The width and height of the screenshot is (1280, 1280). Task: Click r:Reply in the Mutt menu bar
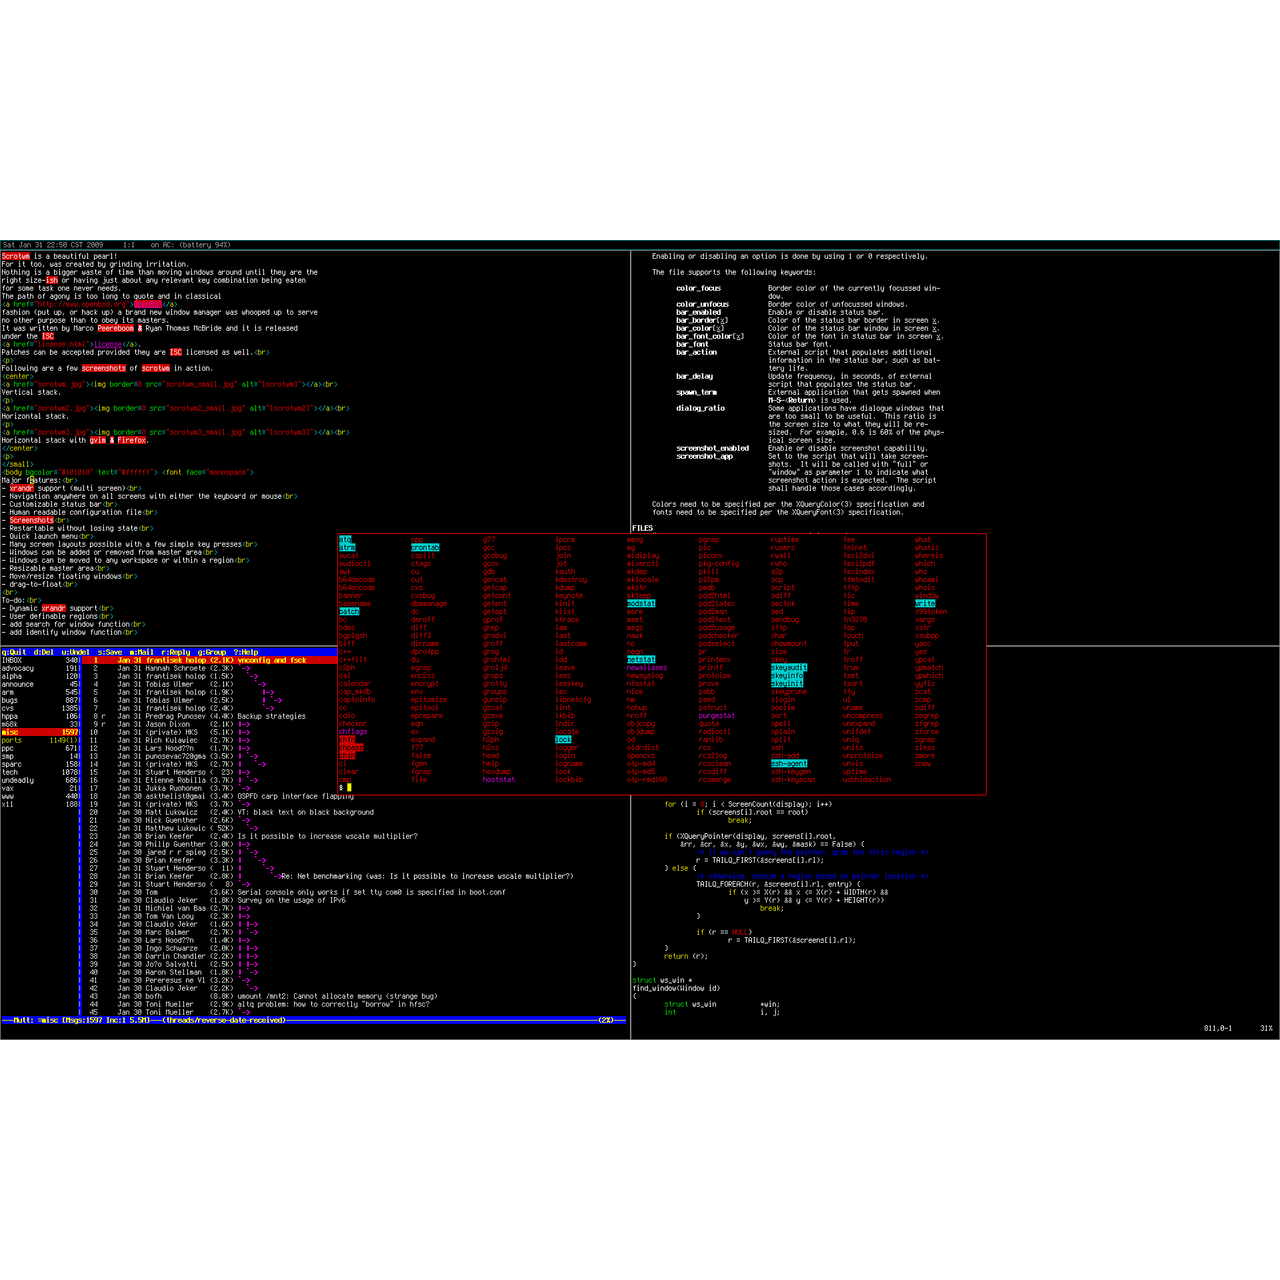[176, 652]
